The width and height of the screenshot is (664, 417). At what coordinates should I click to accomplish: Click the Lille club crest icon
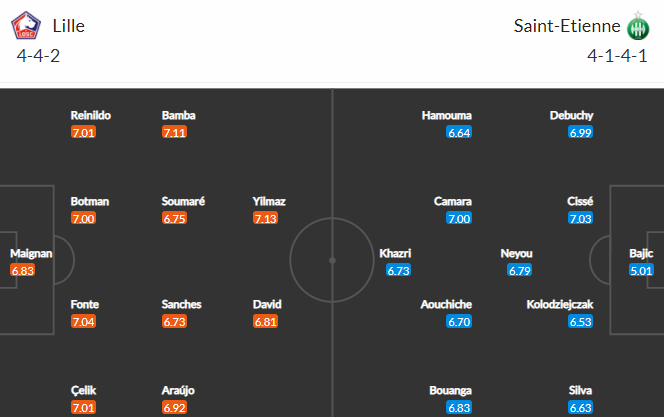point(26,25)
